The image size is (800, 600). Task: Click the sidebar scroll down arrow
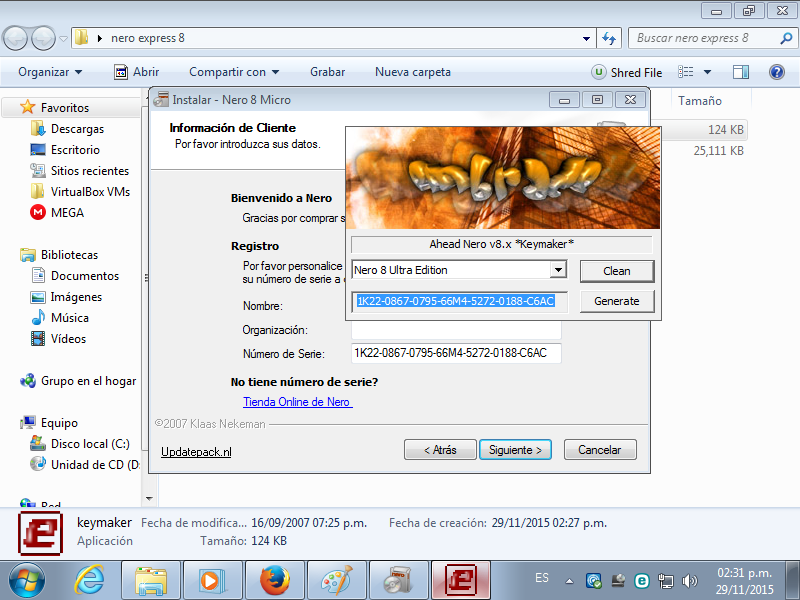click(x=149, y=498)
